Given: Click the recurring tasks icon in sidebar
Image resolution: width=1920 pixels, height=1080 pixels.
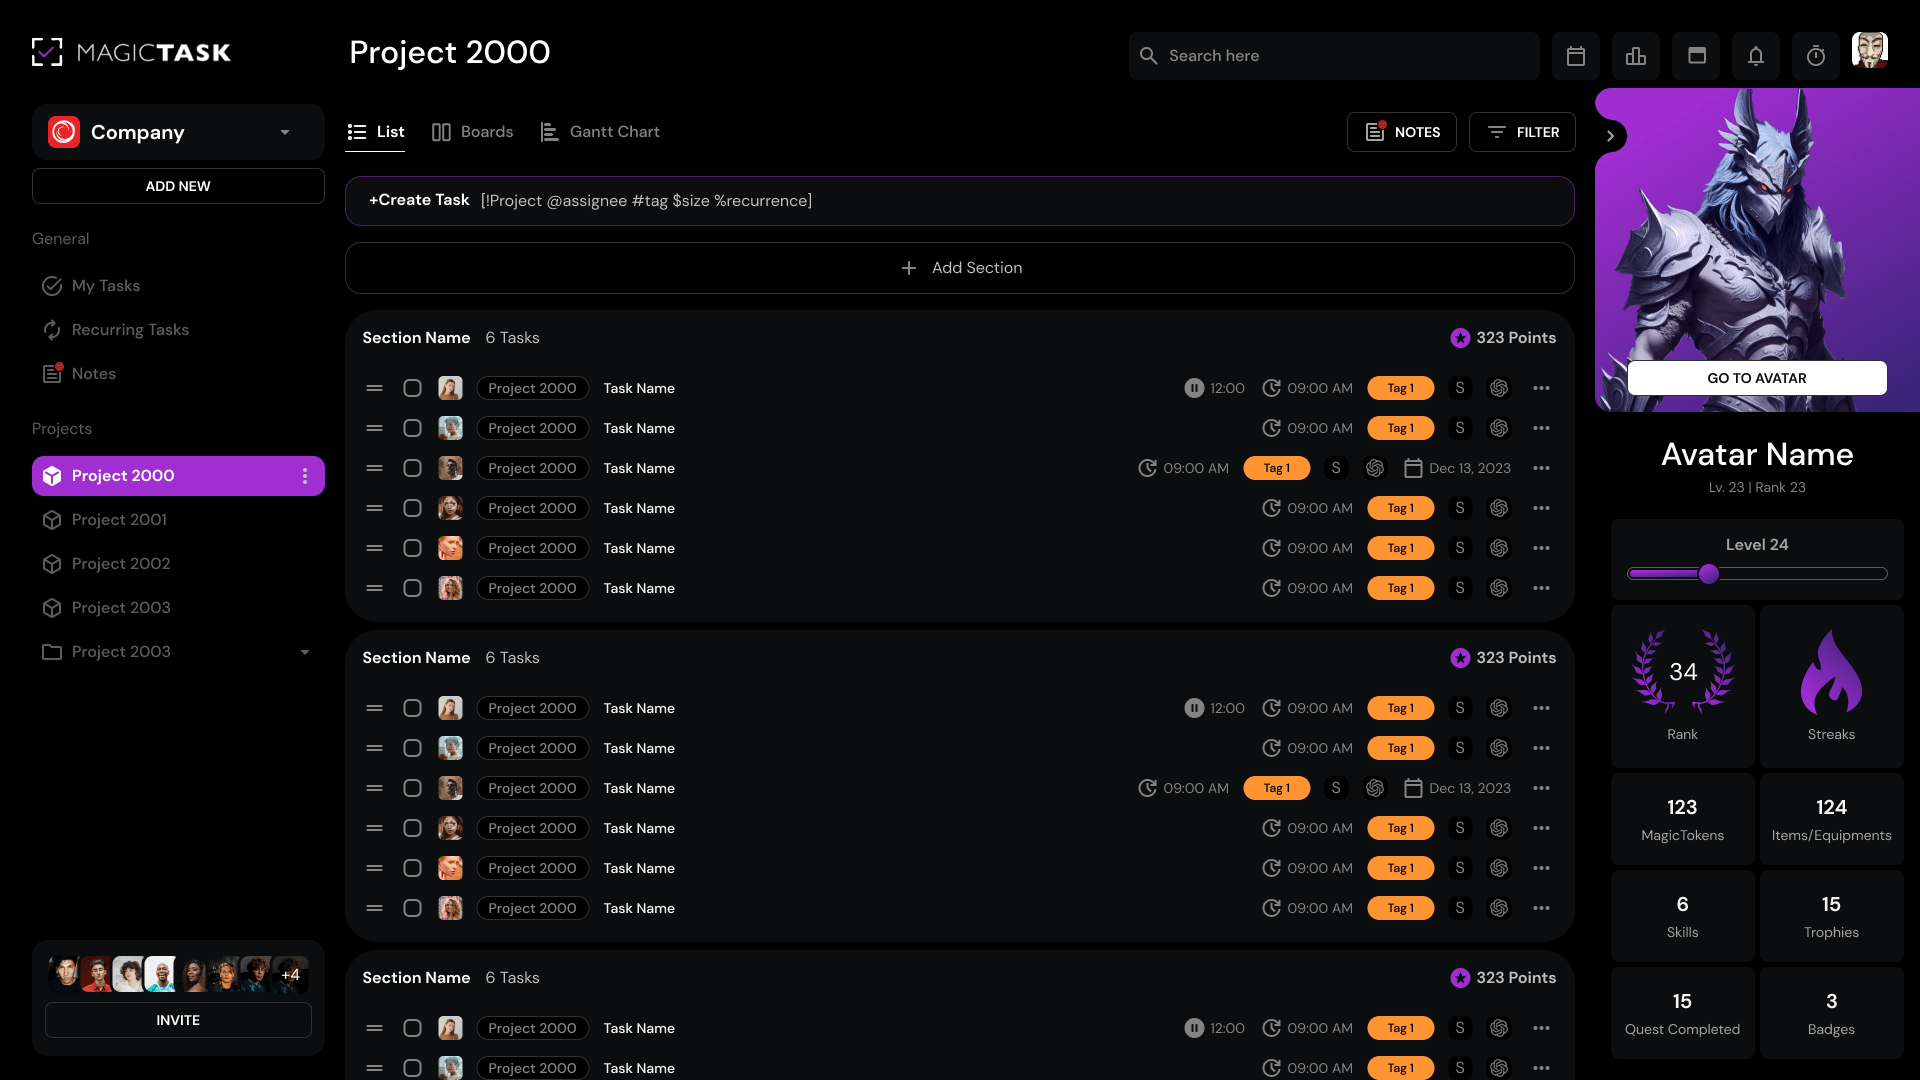Looking at the screenshot, I should [51, 330].
